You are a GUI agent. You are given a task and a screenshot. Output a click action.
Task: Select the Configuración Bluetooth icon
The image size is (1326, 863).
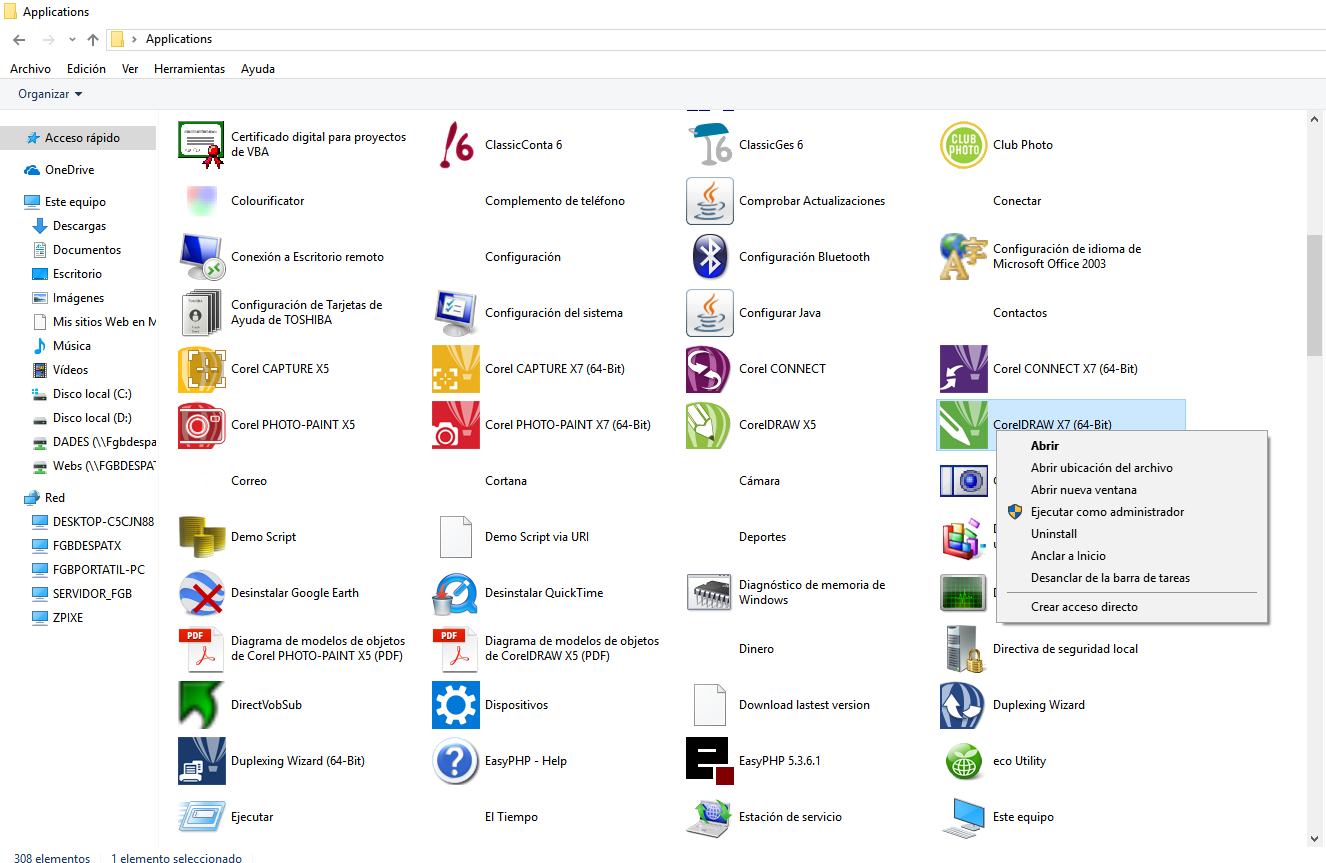click(x=710, y=257)
